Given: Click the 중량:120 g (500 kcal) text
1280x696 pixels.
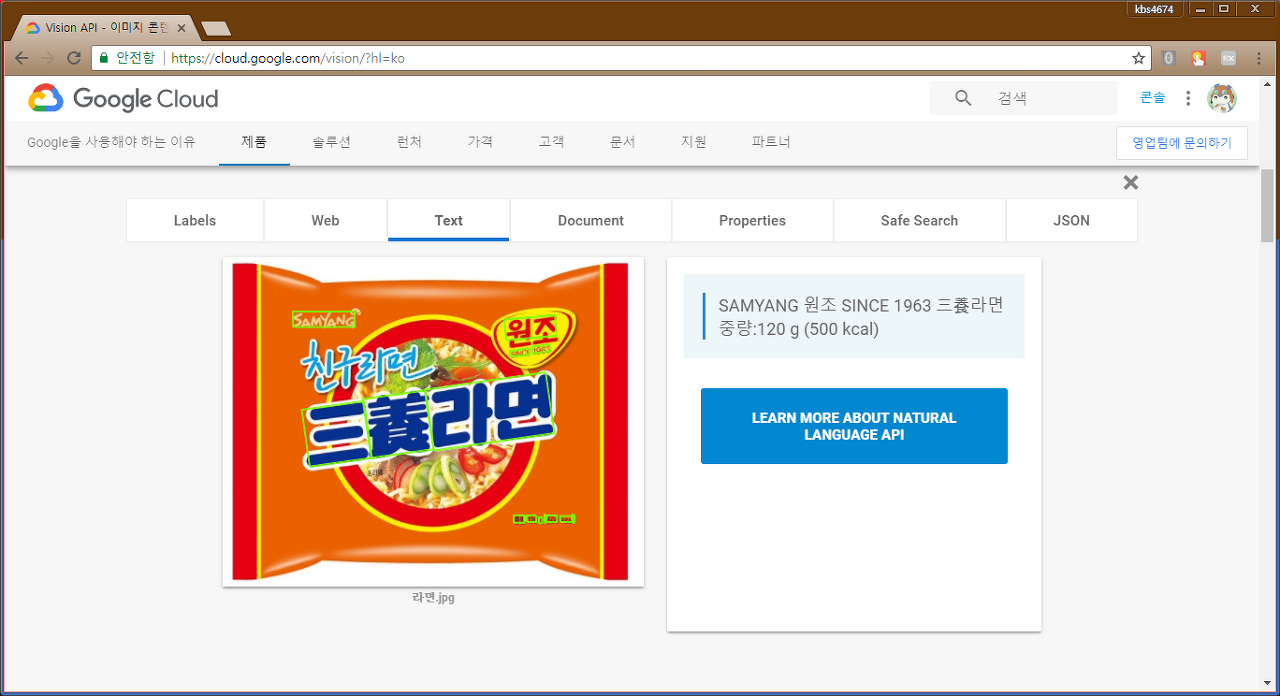Looking at the screenshot, I should tap(799, 329).
